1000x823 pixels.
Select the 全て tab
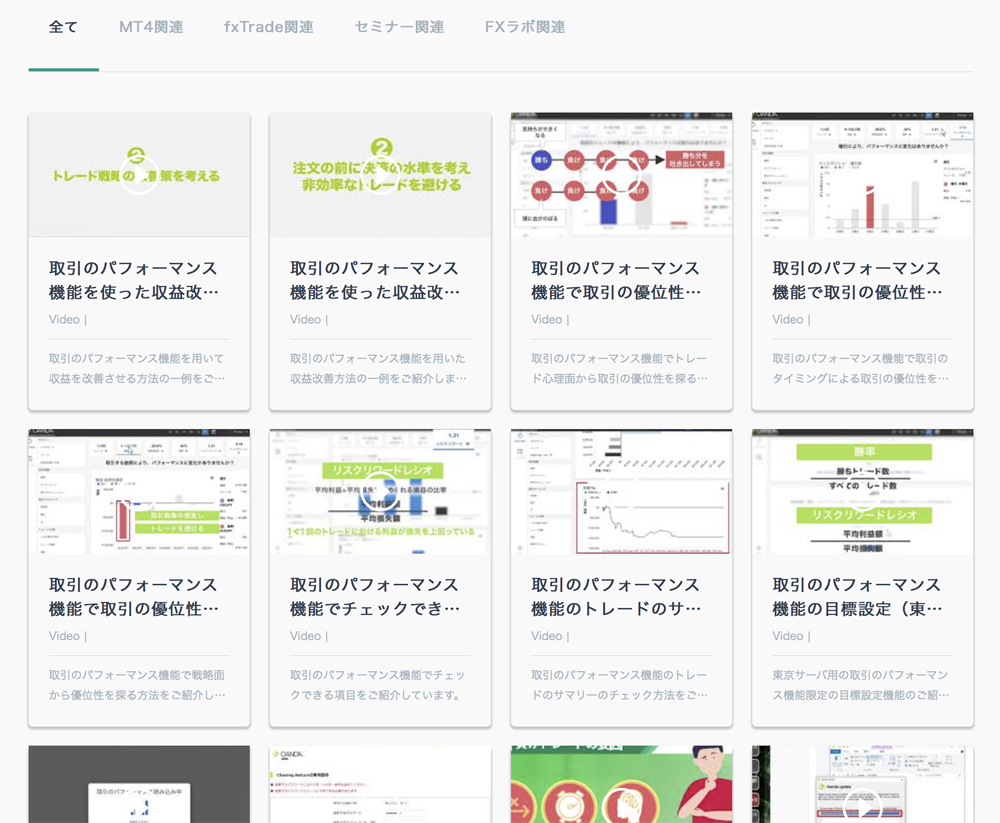(x=63, y=27)
